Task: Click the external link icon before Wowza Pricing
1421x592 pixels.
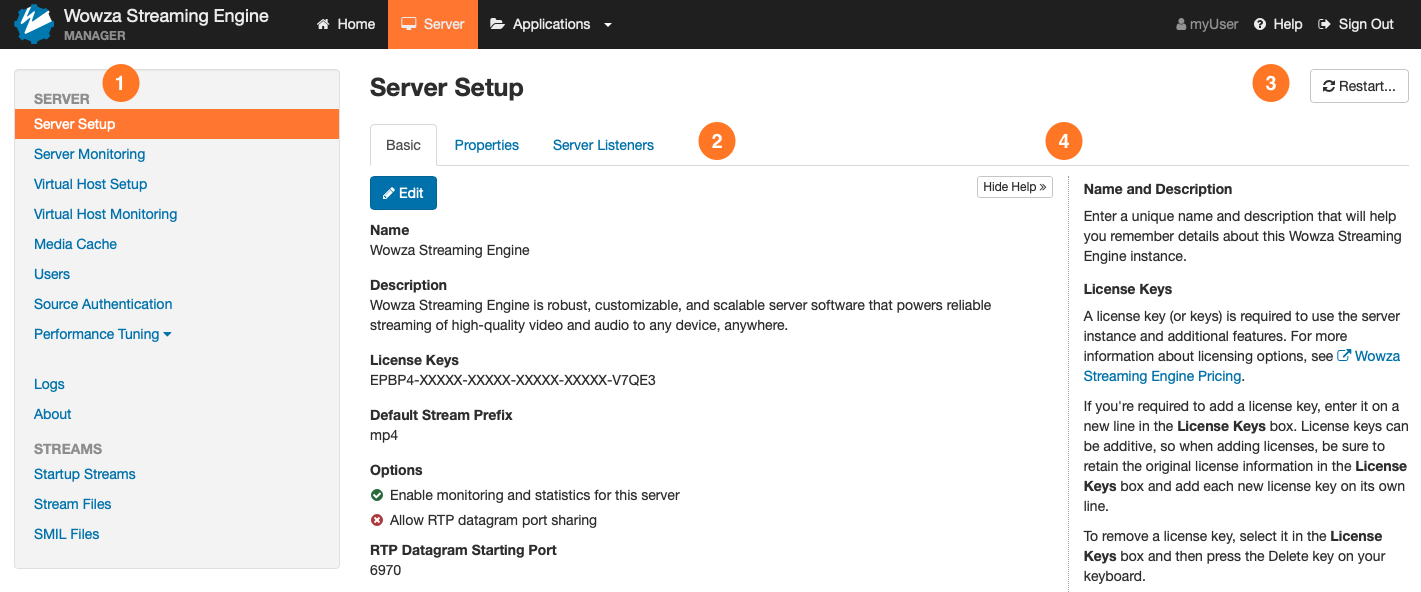Action: tap(1344, 356)
